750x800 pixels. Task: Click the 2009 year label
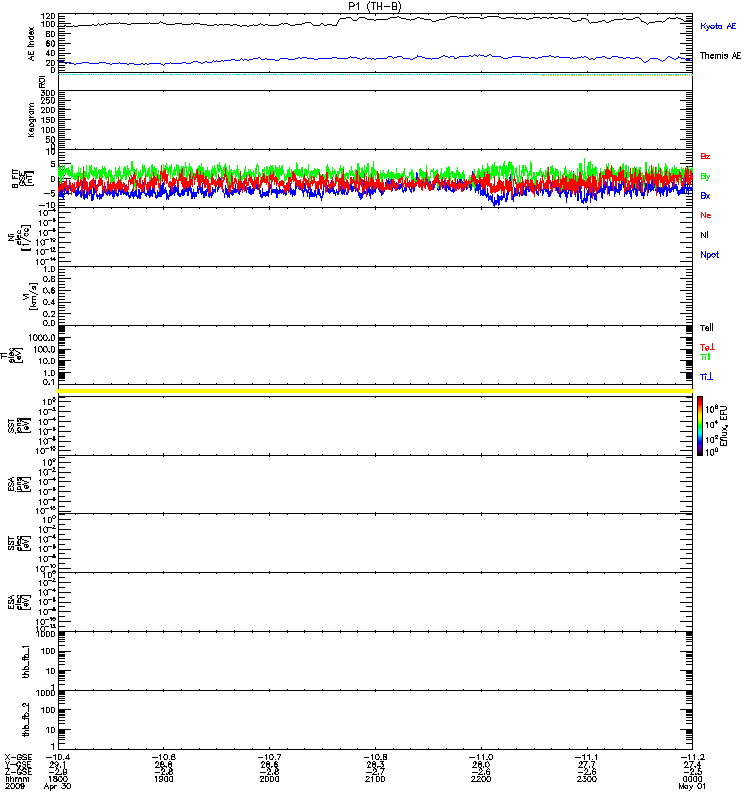click(15, 786)
